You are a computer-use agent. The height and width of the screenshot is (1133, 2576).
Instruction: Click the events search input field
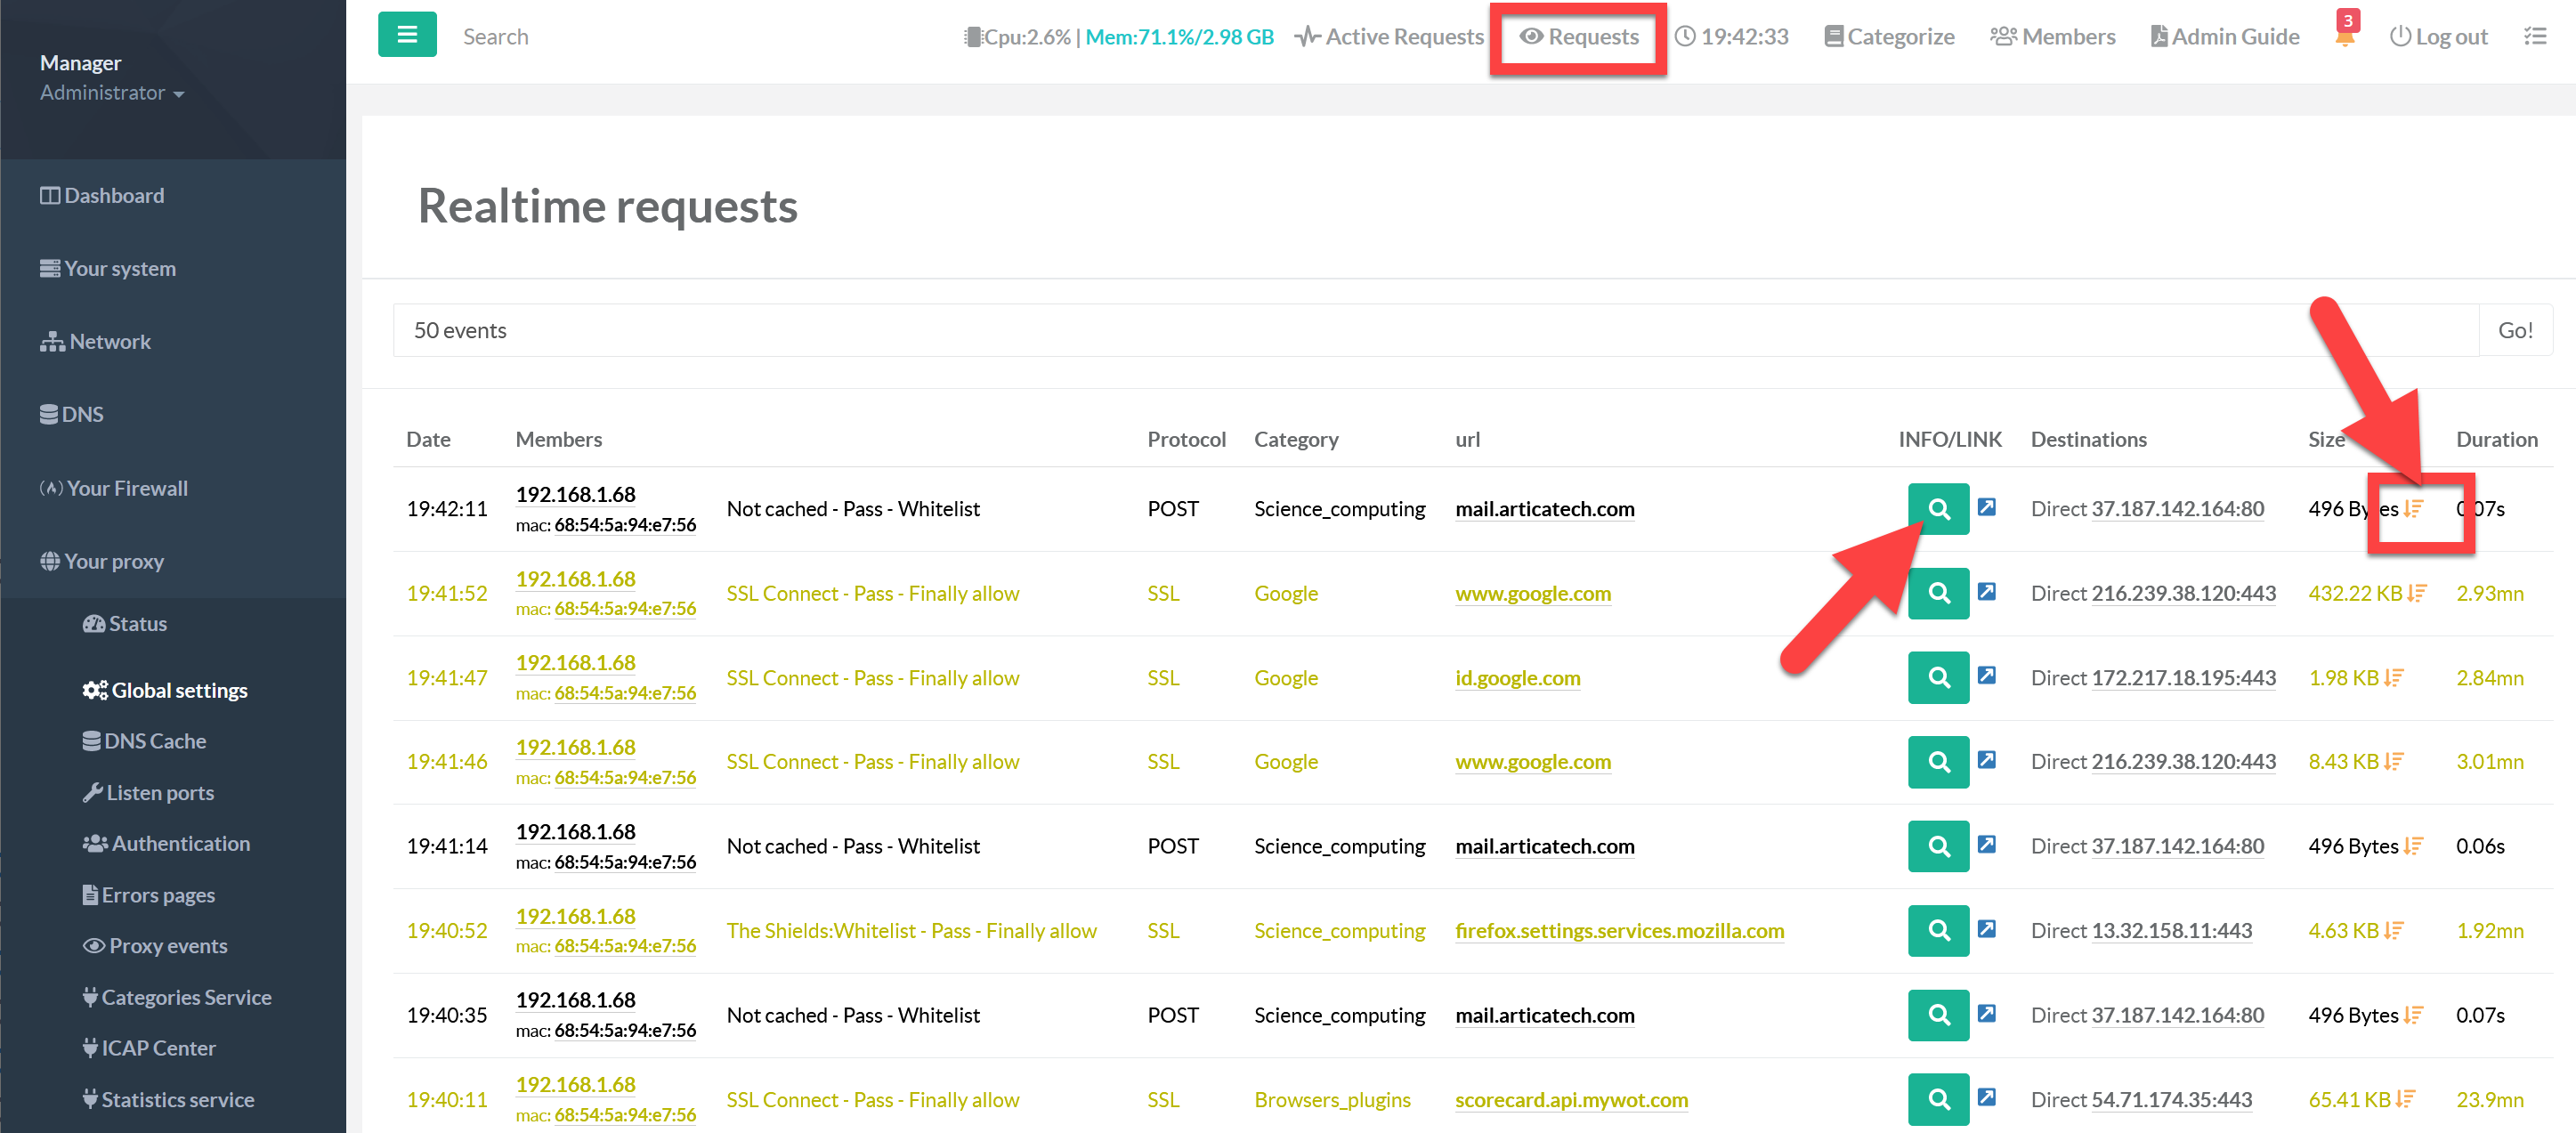(x=1435, y=330)
